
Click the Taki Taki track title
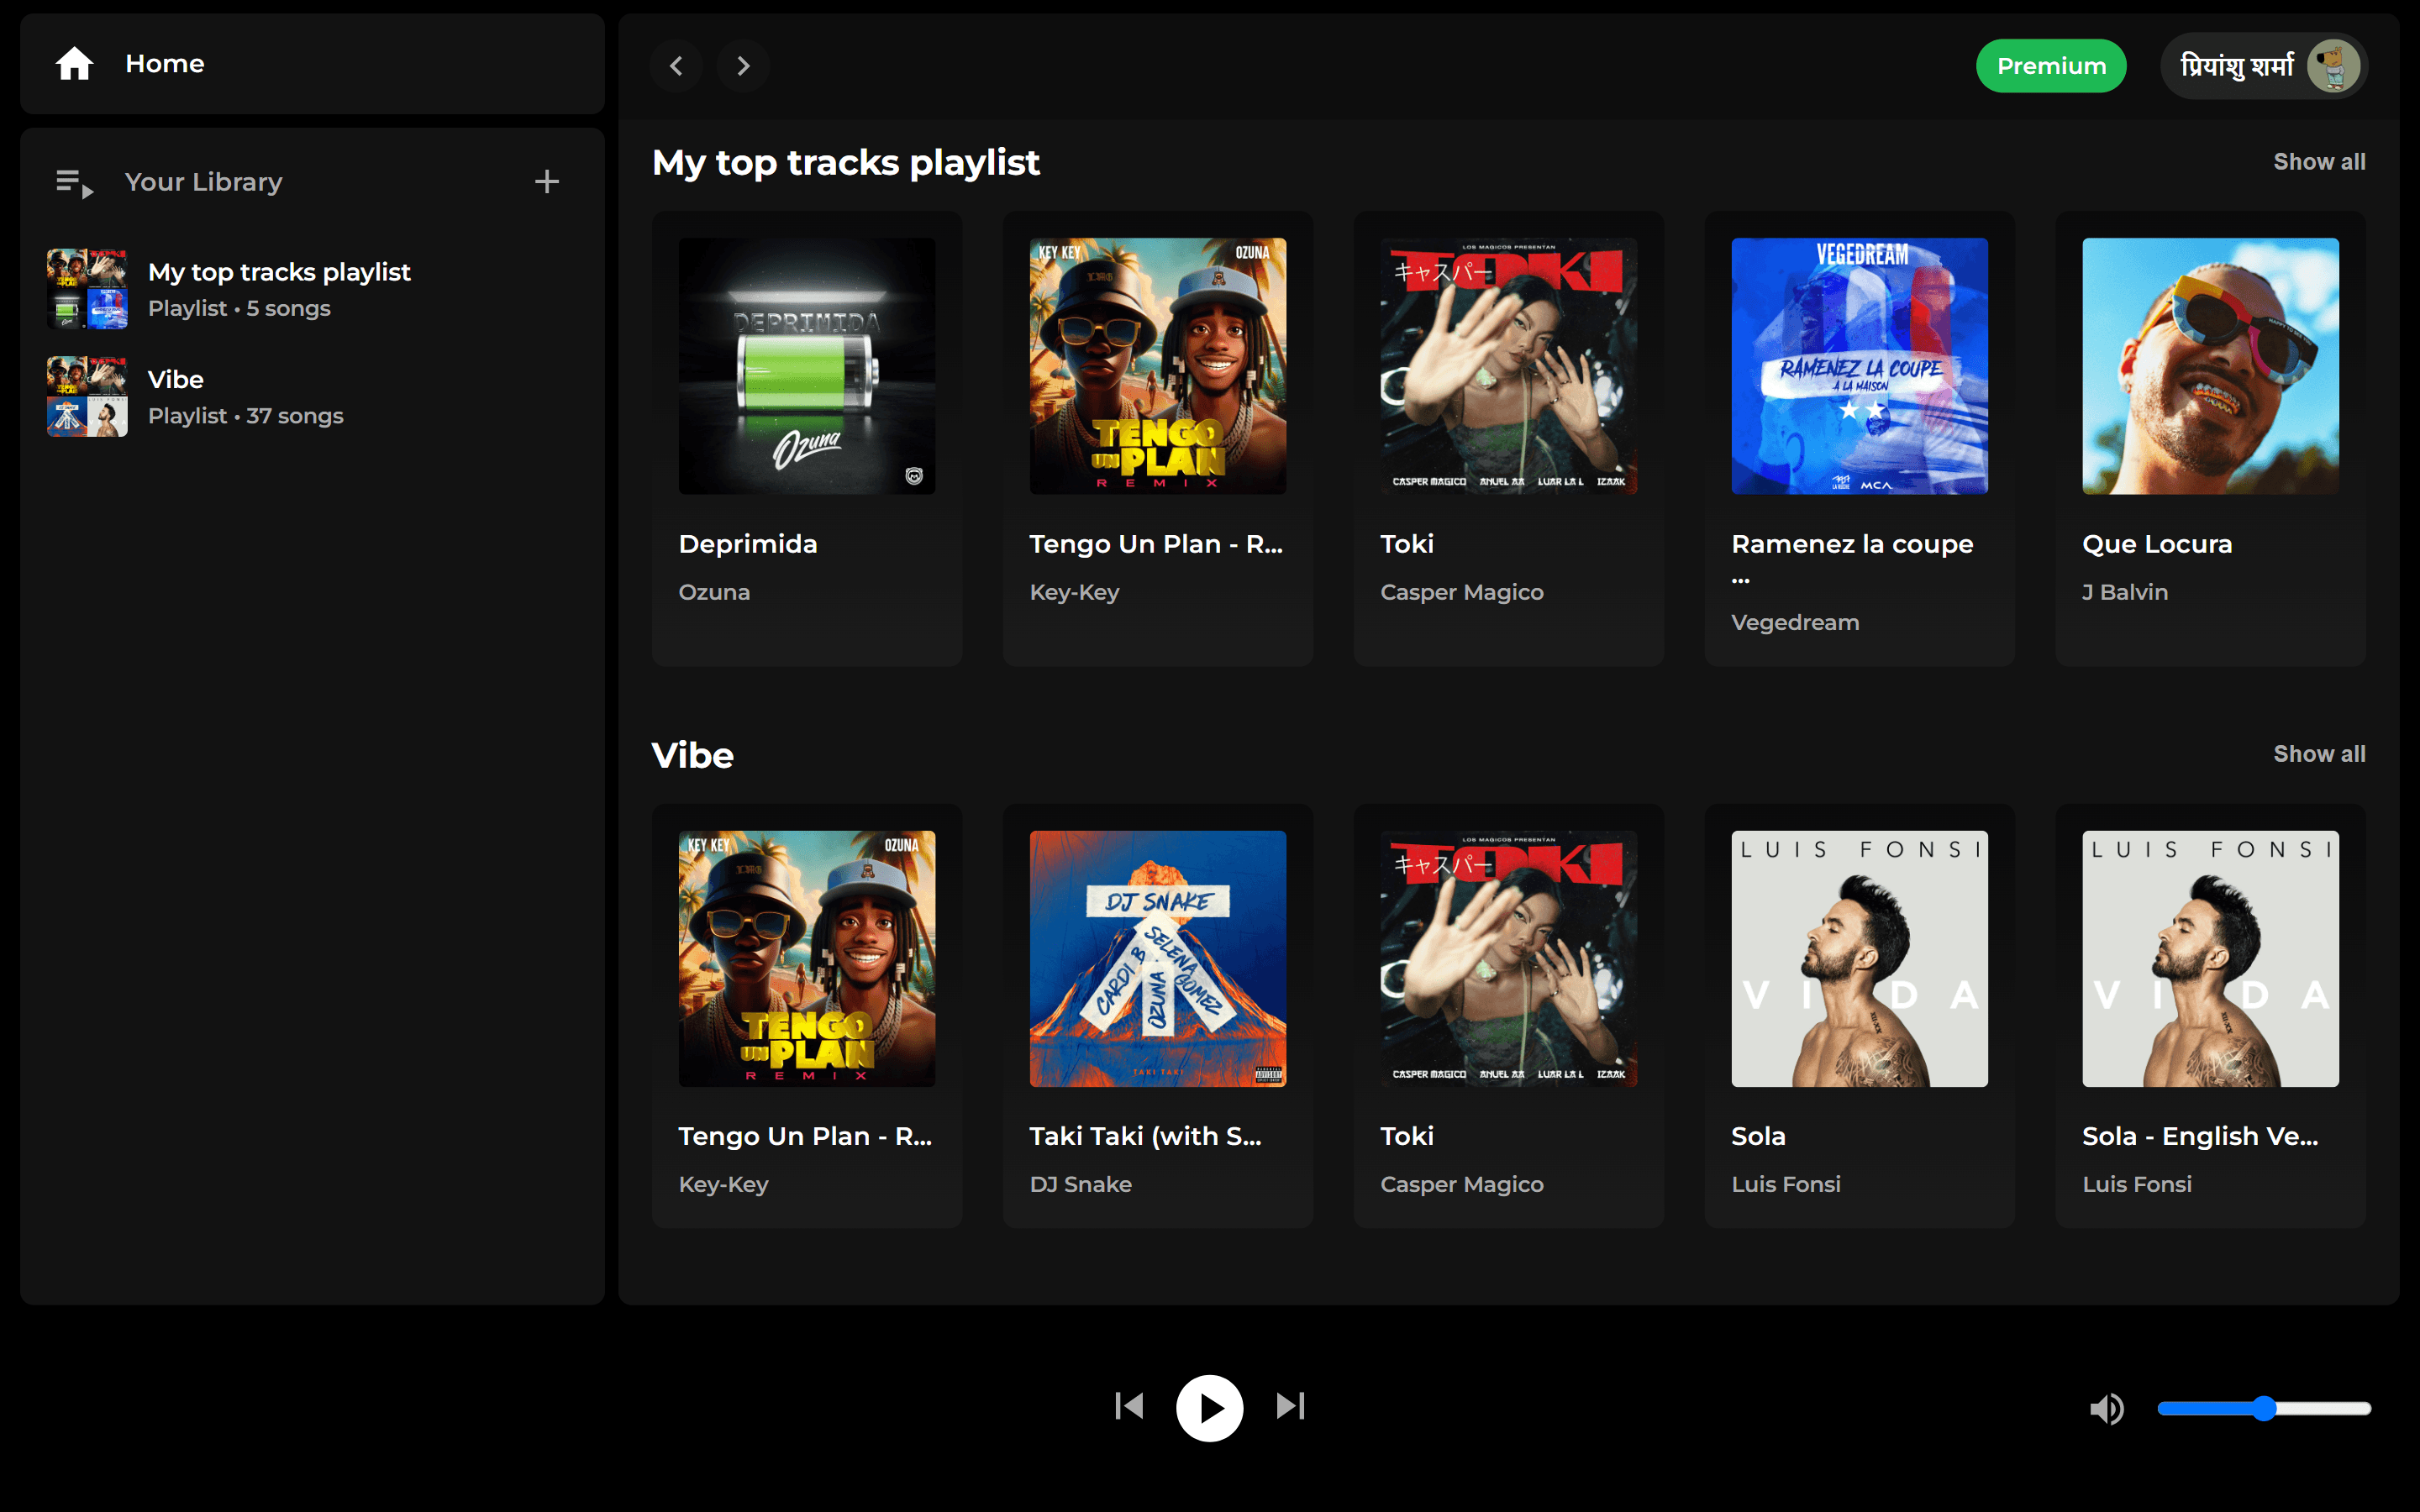pos(1146,1136)
